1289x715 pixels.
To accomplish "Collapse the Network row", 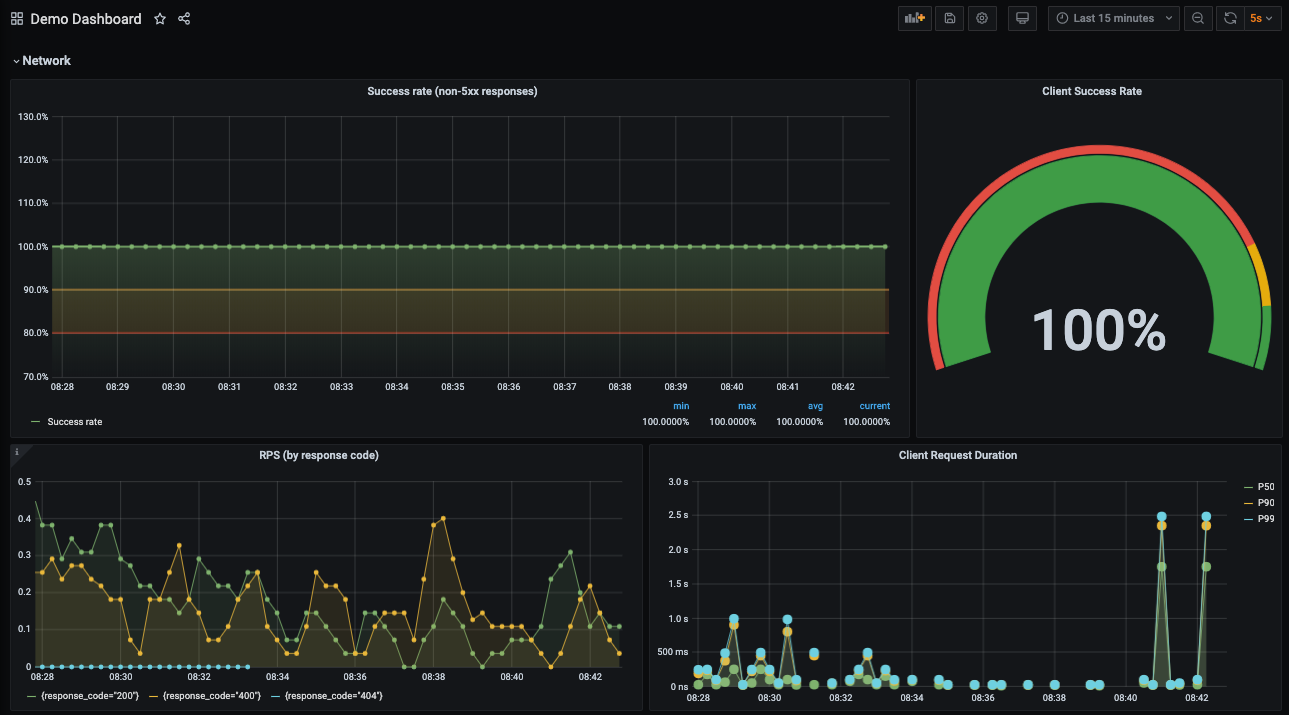I will tap(44, 60).
